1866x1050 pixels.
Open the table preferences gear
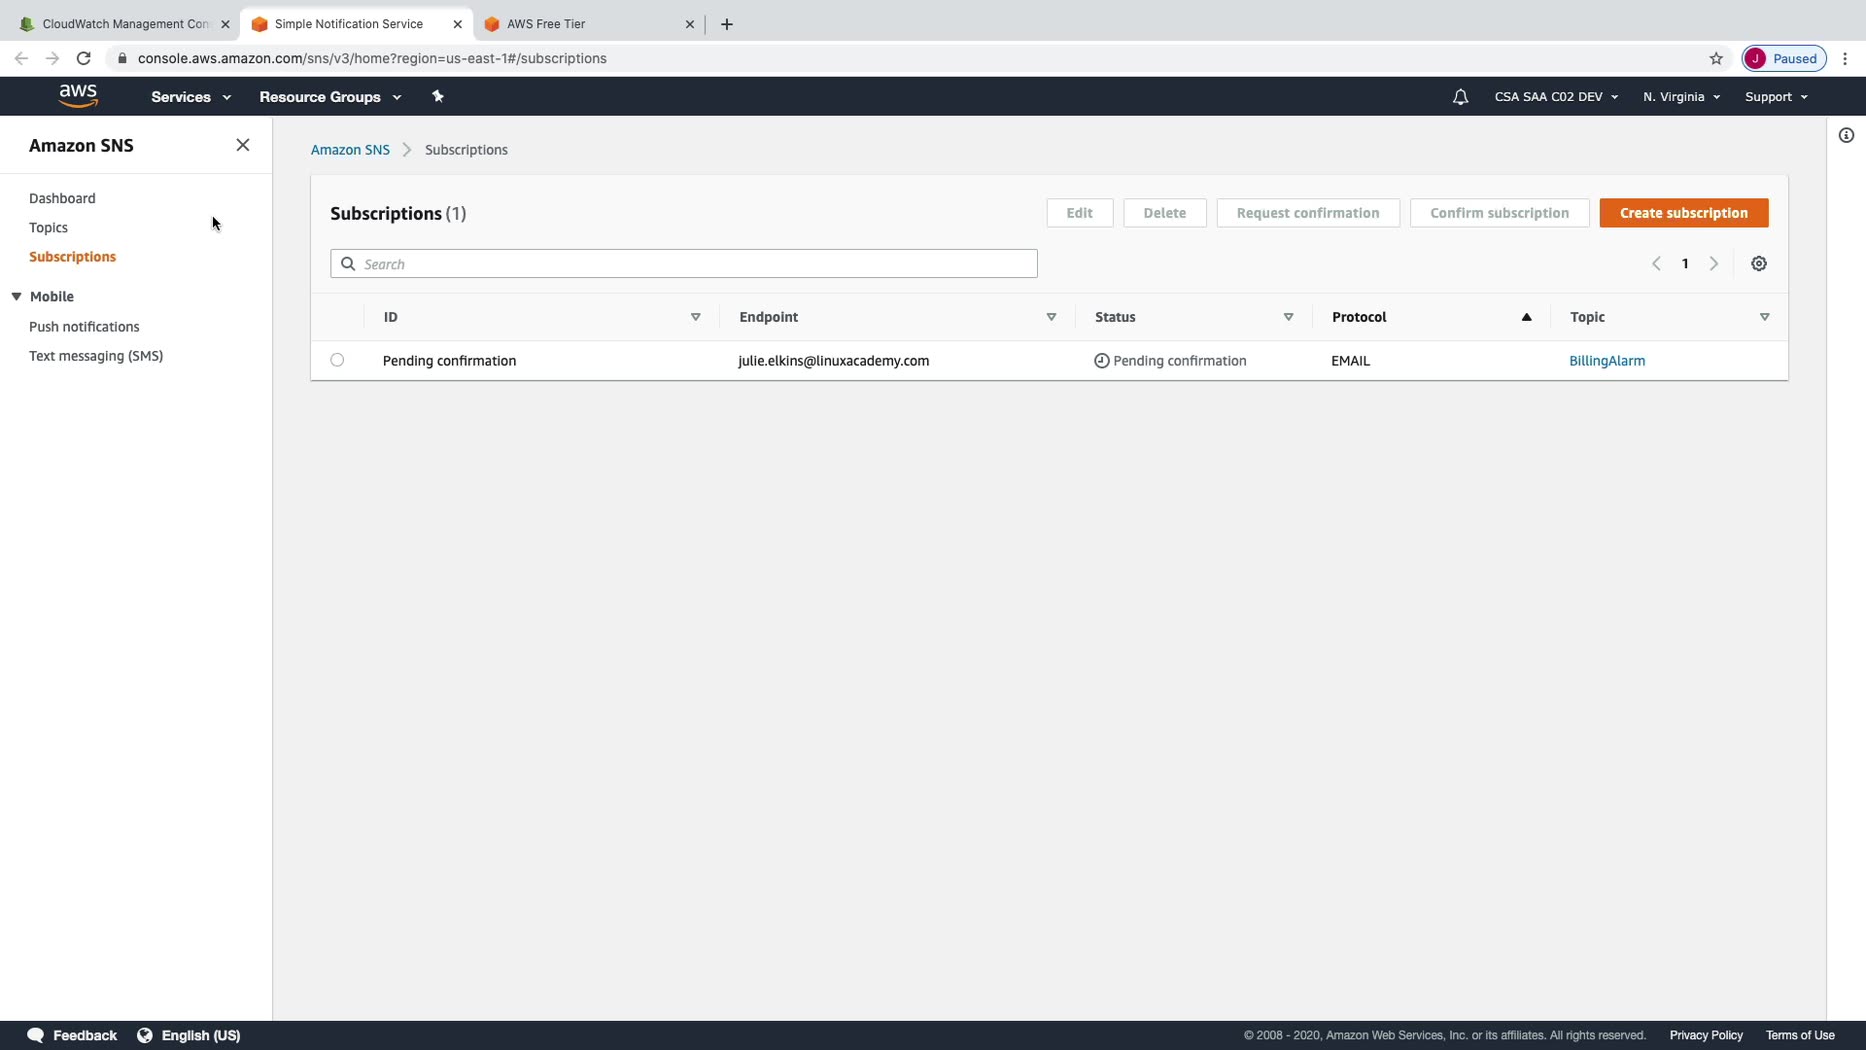tap(1759, 264)
